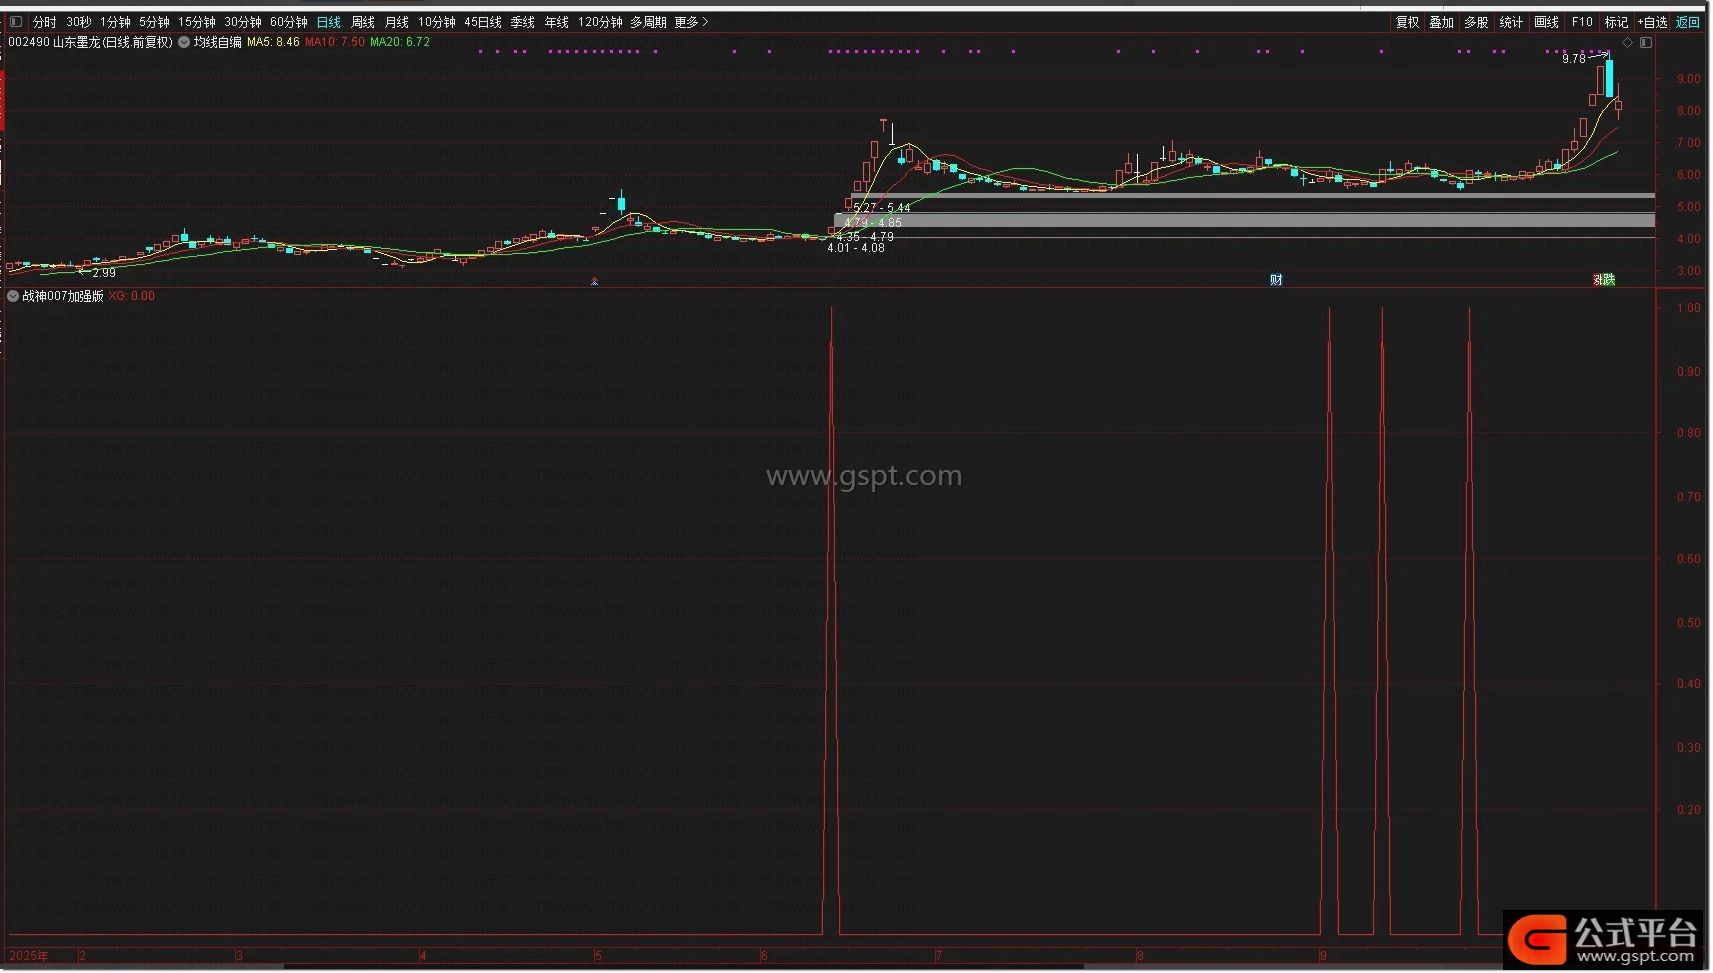Toggle the side panel icon beside the diamond
Viewport: 1713px width, 973px height.
click(x=1646, y=43)
